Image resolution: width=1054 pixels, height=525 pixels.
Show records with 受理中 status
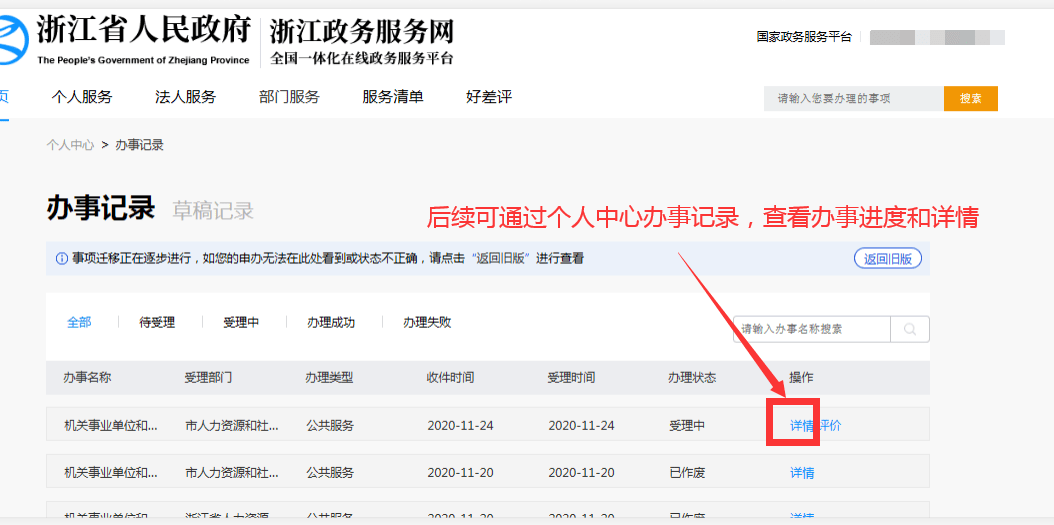coord(241,322)
